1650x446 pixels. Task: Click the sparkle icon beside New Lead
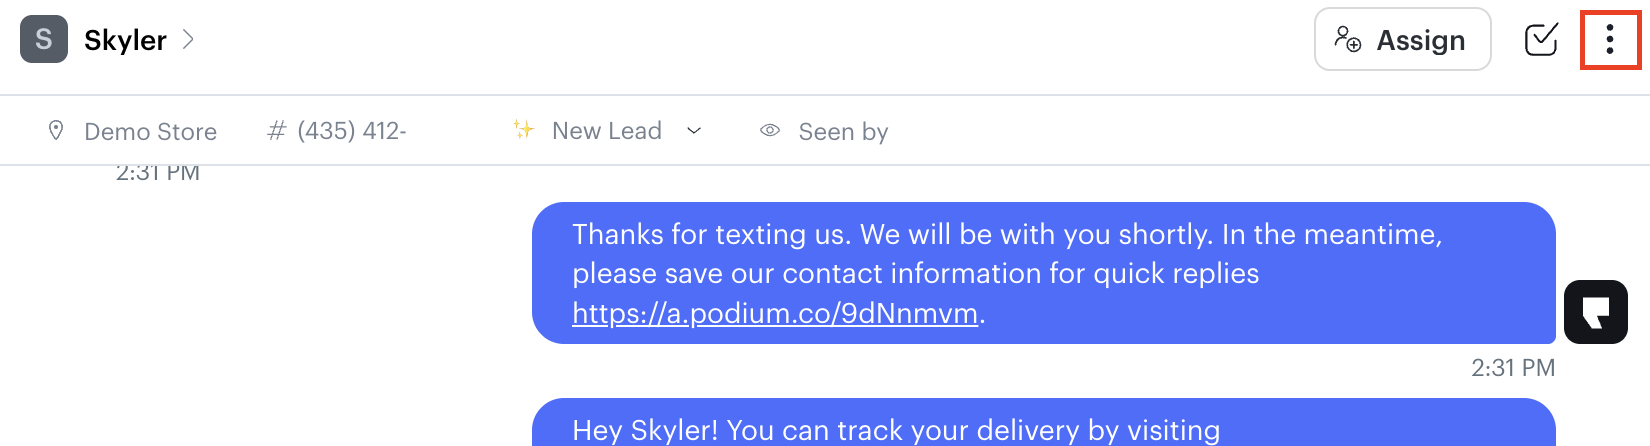(x=523, y=130)
